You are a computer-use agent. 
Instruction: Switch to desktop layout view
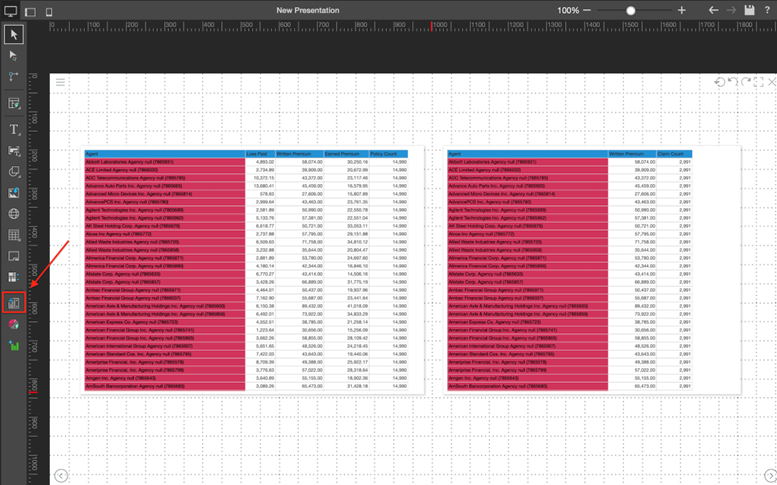pos(10,11)
